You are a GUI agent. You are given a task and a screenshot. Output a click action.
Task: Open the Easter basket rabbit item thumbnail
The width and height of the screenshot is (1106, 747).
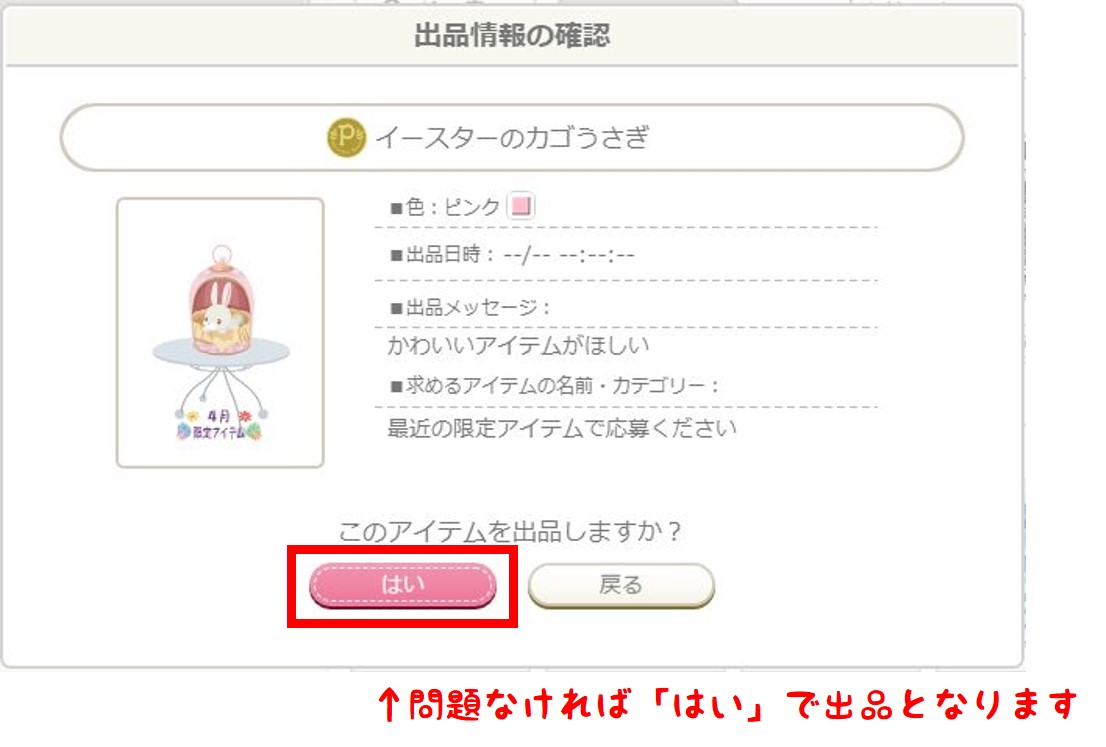pyautogui.click(x=220, y=332)
